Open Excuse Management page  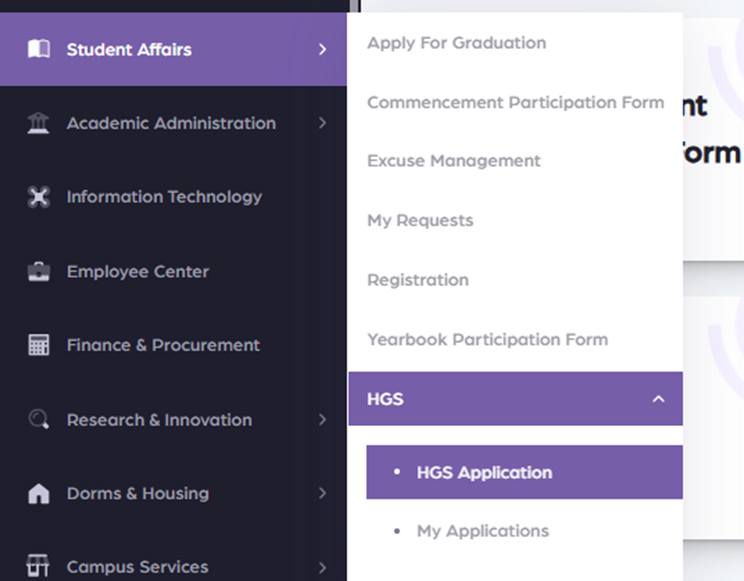tap(453, 161)
